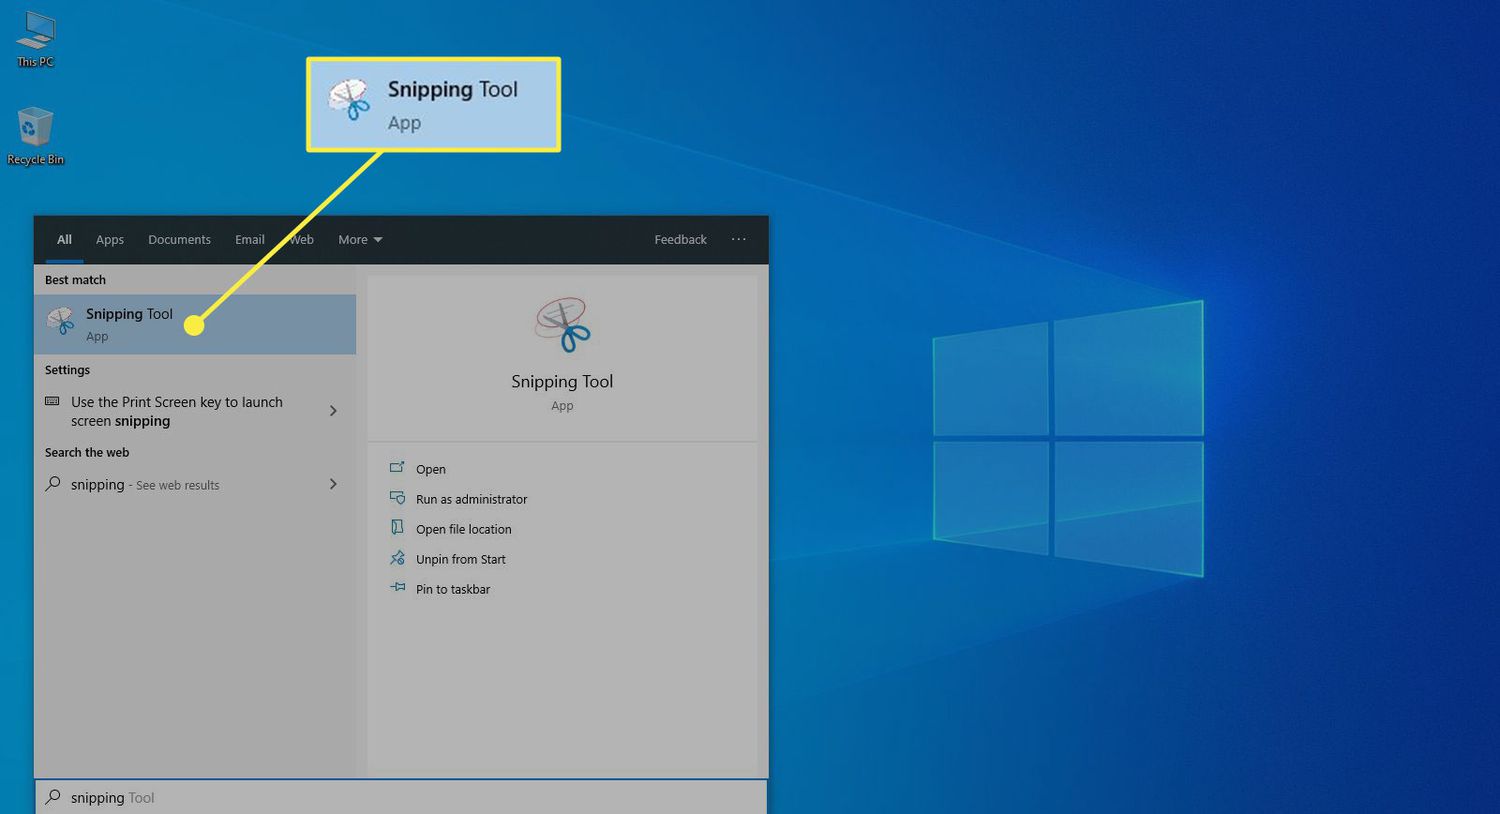Open This PC desktop icon

click(35, 38)
